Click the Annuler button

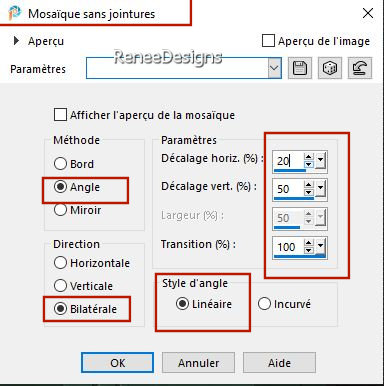click(x=198, y=362)
